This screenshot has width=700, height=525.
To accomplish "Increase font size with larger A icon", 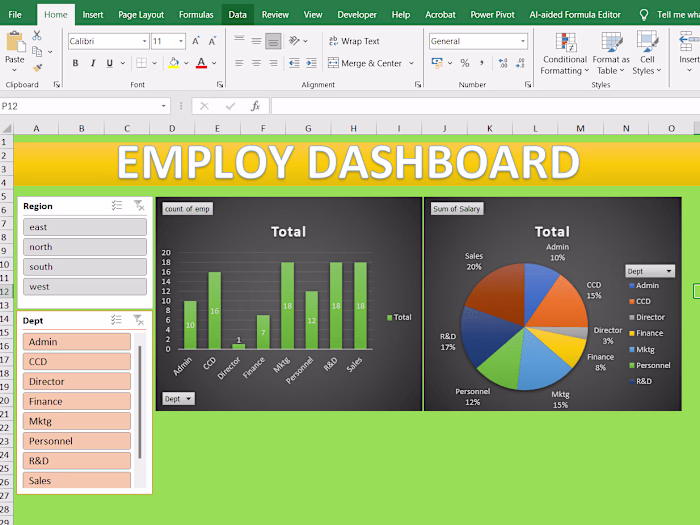I will [196, 41].
